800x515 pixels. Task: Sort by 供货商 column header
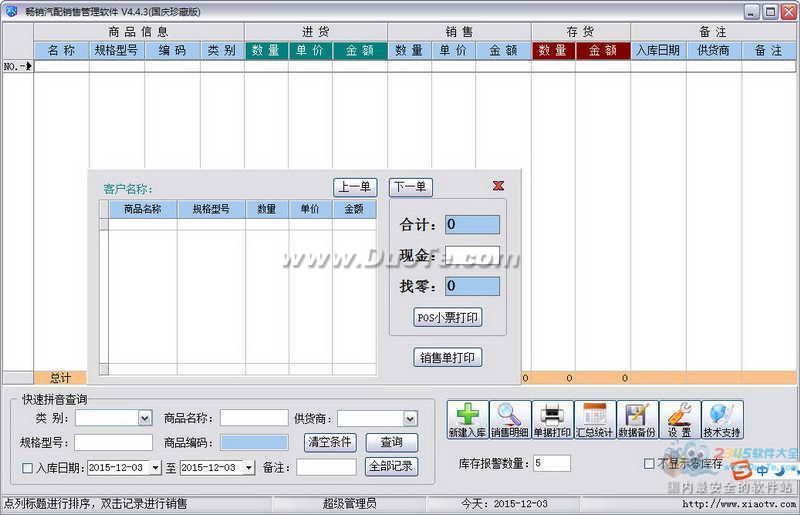coord(713,50)
